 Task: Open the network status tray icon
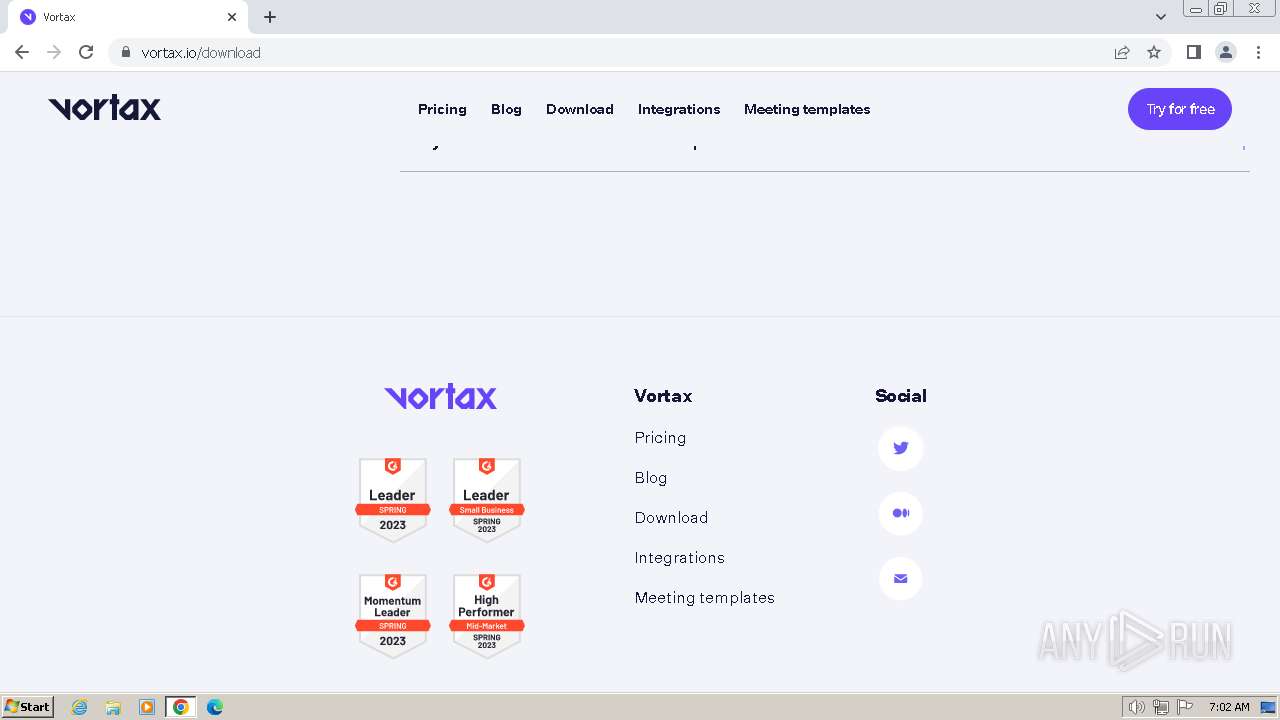point(1161,707)
